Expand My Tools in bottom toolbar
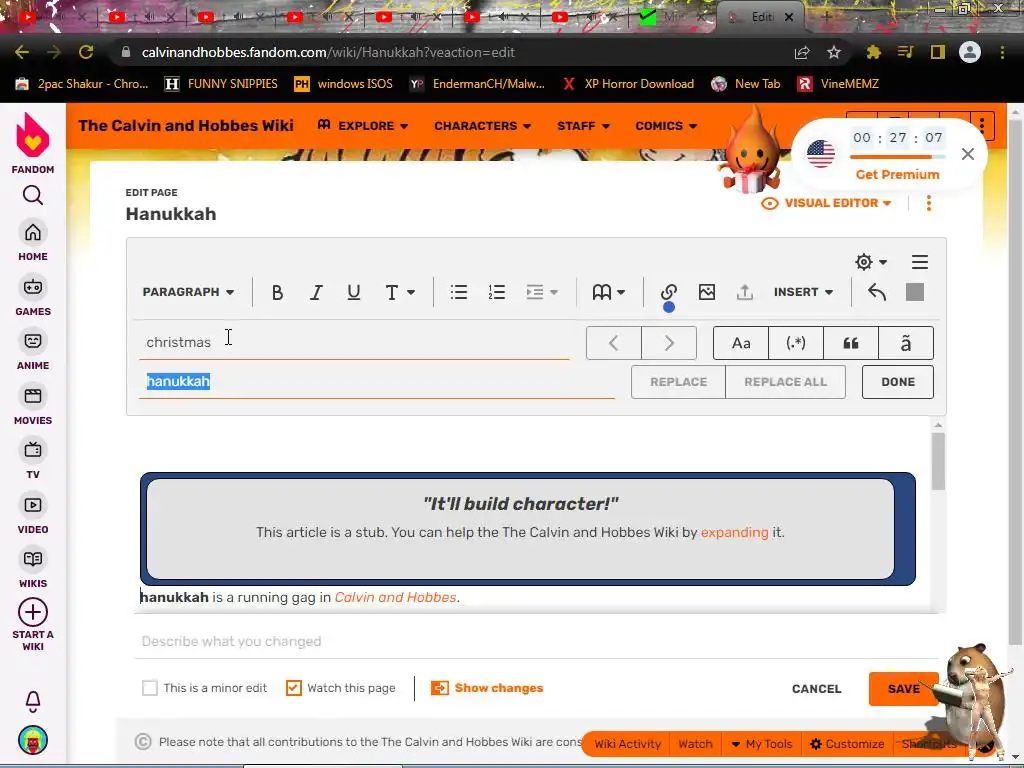Image resolution: width=1024 pixels, height=768 pixels. pos(761,744)
